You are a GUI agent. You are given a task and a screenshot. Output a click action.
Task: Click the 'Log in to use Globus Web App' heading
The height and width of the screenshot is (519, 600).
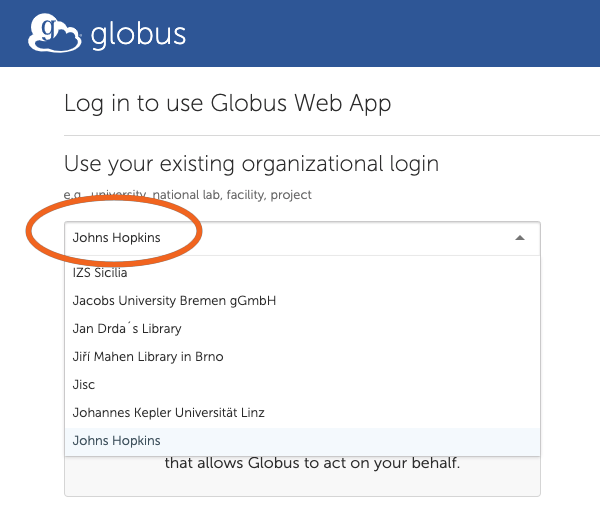pyautogui.click(x=228, y=103)
